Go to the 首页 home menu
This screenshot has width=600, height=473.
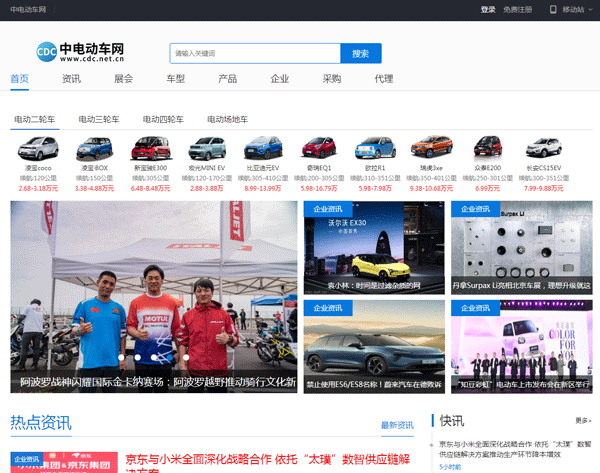point(20,79)
